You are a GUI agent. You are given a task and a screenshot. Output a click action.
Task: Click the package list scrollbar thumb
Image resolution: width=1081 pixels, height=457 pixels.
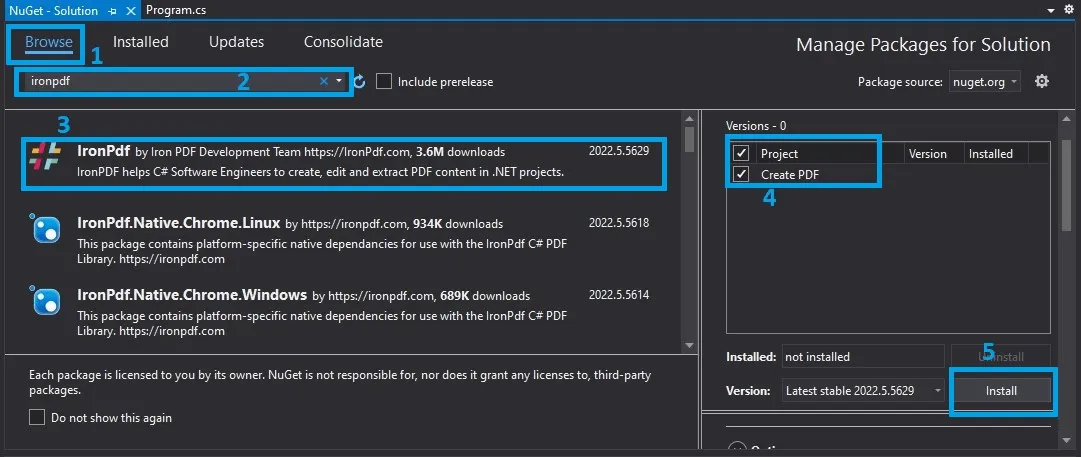688,139
